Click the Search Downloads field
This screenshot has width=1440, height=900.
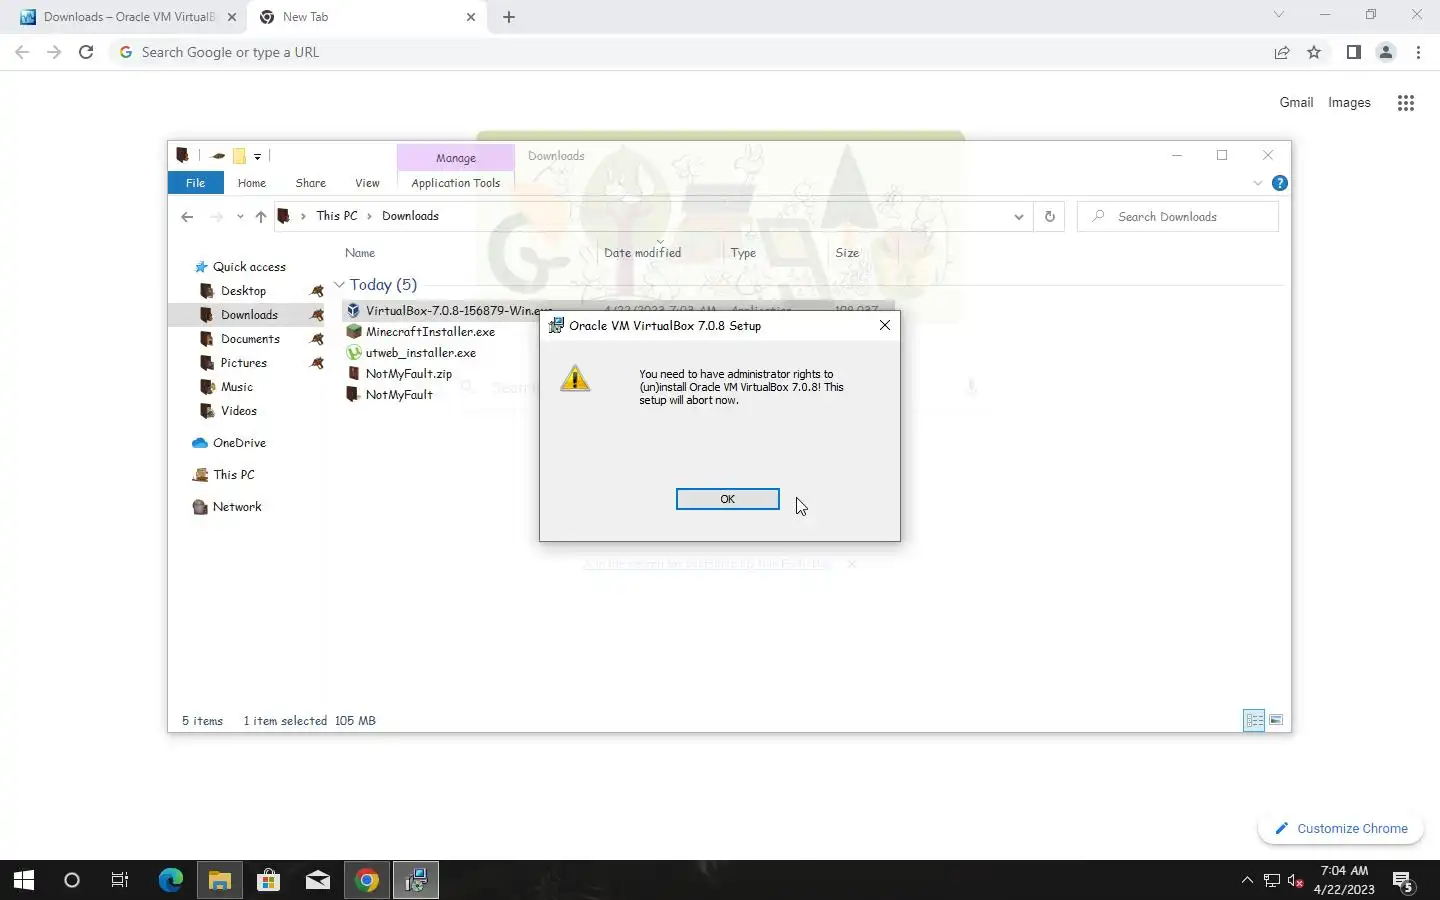(x=1178, y=216)
